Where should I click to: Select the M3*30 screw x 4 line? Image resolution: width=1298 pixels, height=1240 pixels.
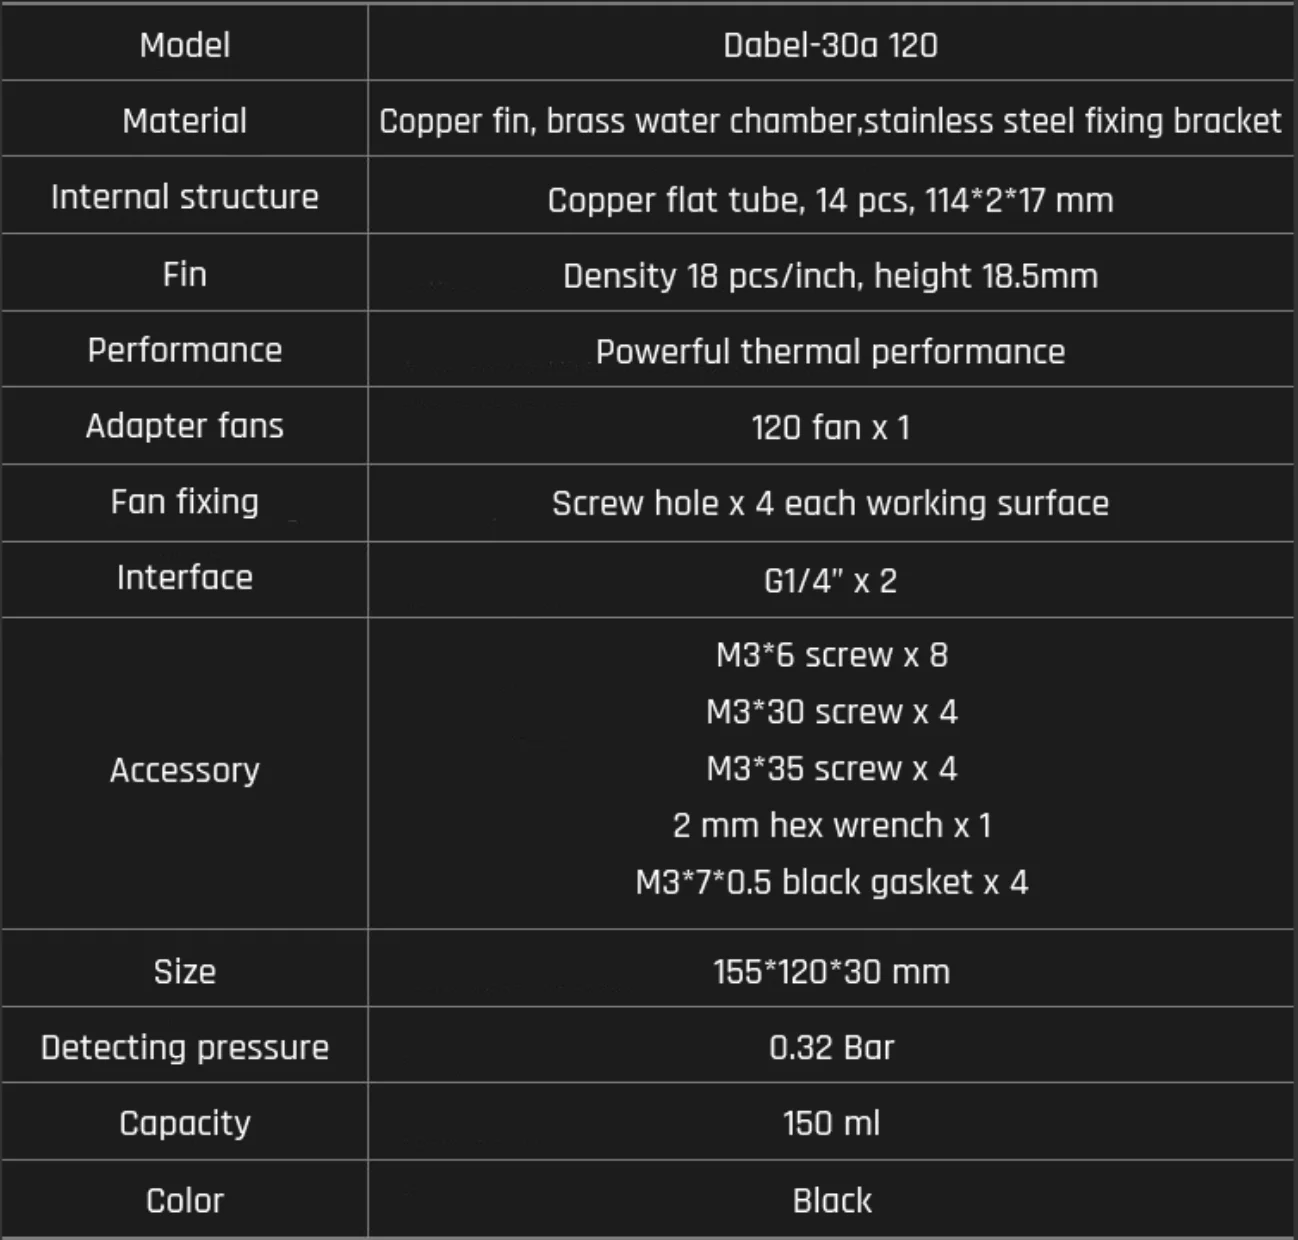pyautogui.click(x=831, y=711)
